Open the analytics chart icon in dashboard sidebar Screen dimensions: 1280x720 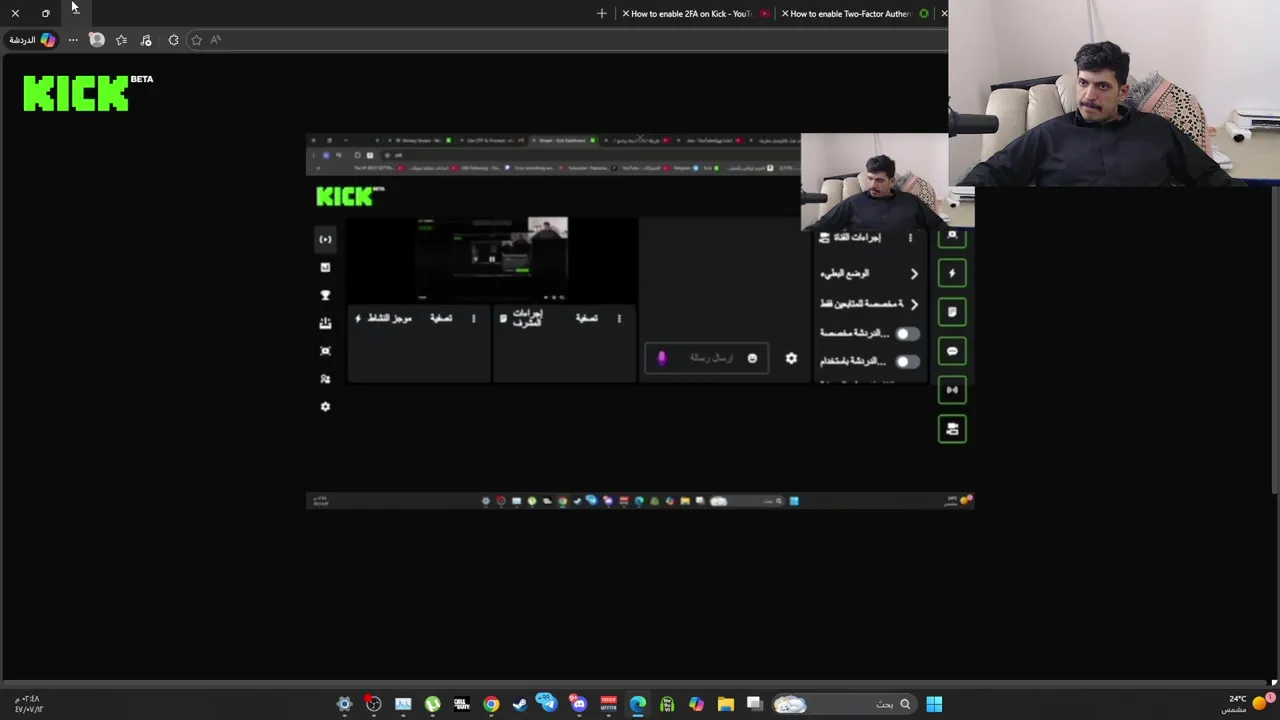(x=325, y=267)
